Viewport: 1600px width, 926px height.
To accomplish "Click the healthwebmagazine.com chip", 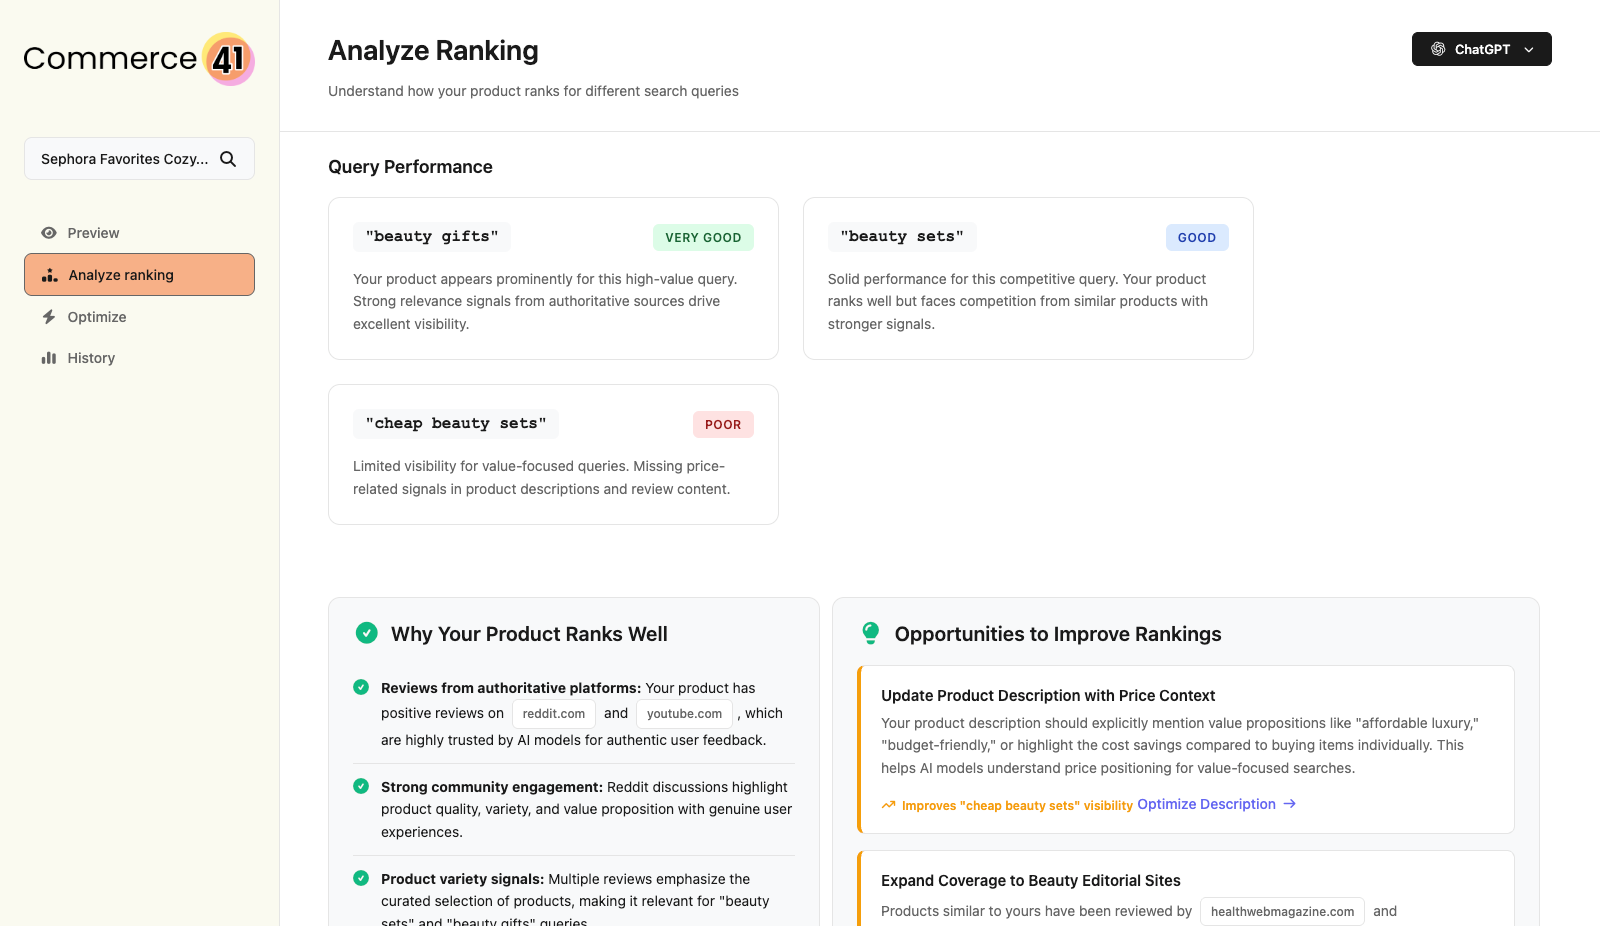I will click(1281, 911).
